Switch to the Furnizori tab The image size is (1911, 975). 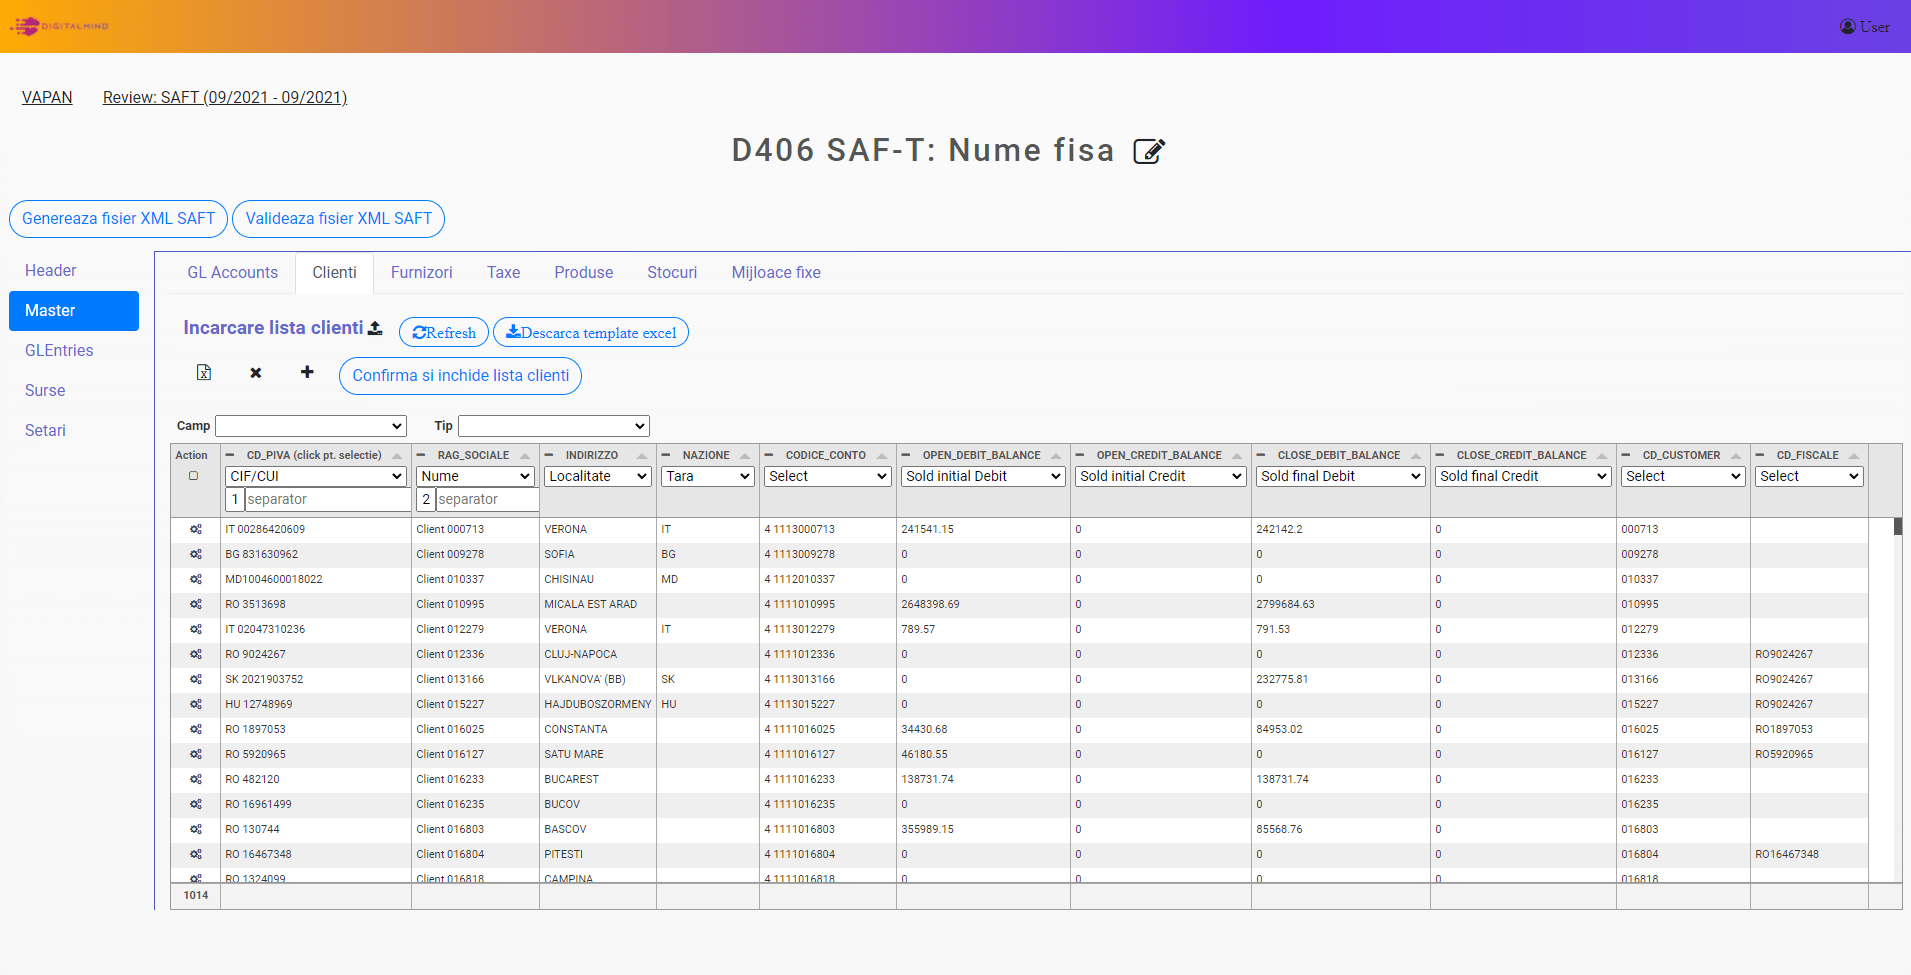(421, 273)
